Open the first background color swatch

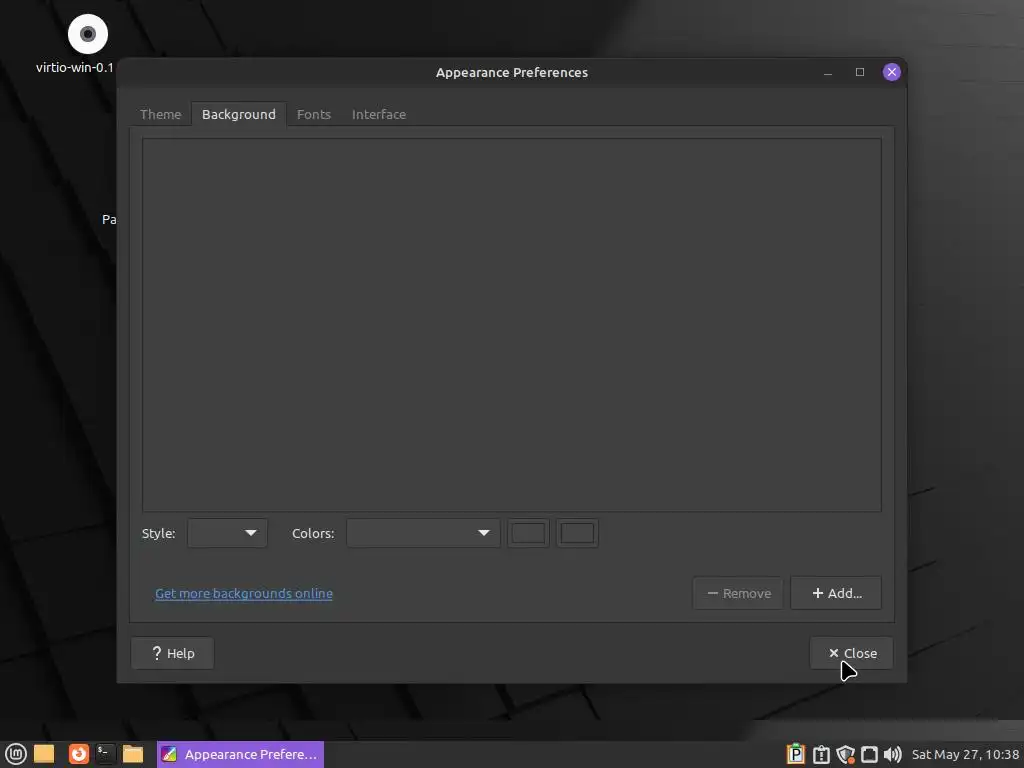(528, 533)
